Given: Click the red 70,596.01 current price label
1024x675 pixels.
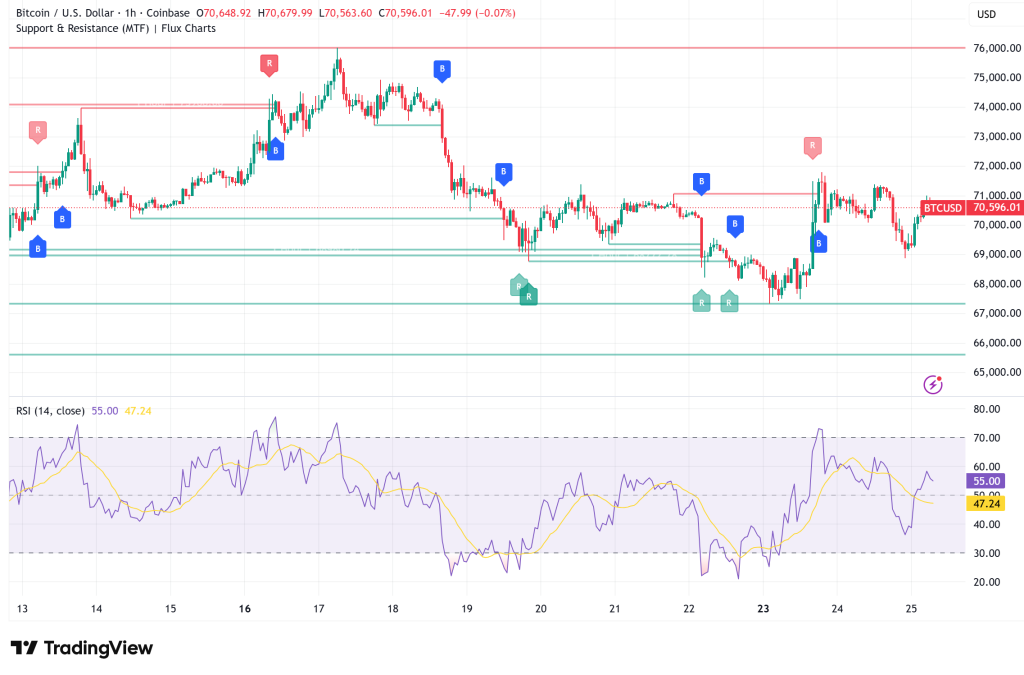Looking at the screenshot, I should (993, 208).
